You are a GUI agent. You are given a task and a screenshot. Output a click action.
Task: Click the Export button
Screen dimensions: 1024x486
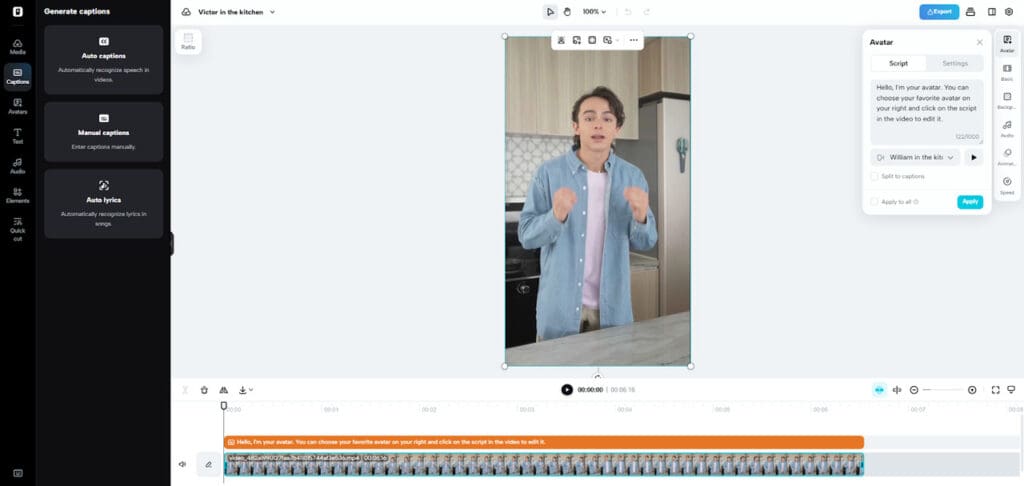coord(938,12)
